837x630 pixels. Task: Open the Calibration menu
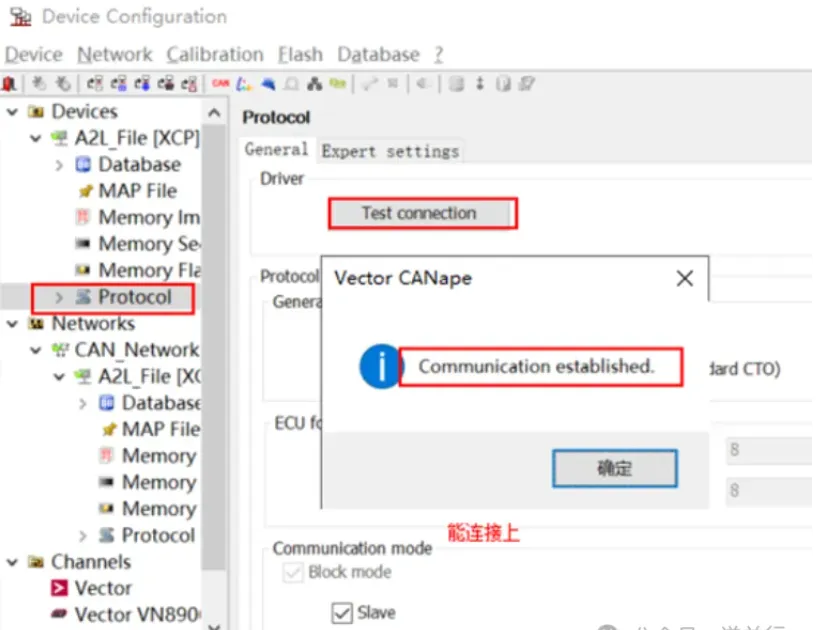(x=215, y=54)
